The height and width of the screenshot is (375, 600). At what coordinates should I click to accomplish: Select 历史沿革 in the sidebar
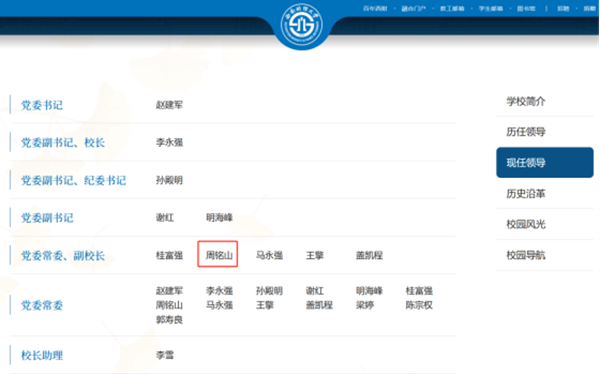526,194
